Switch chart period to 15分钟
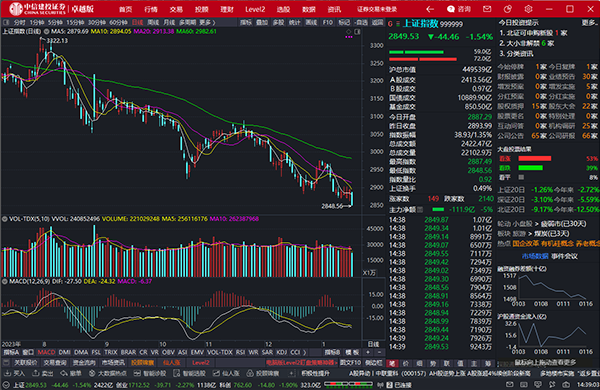600x390 pixels. click(75, 23)
